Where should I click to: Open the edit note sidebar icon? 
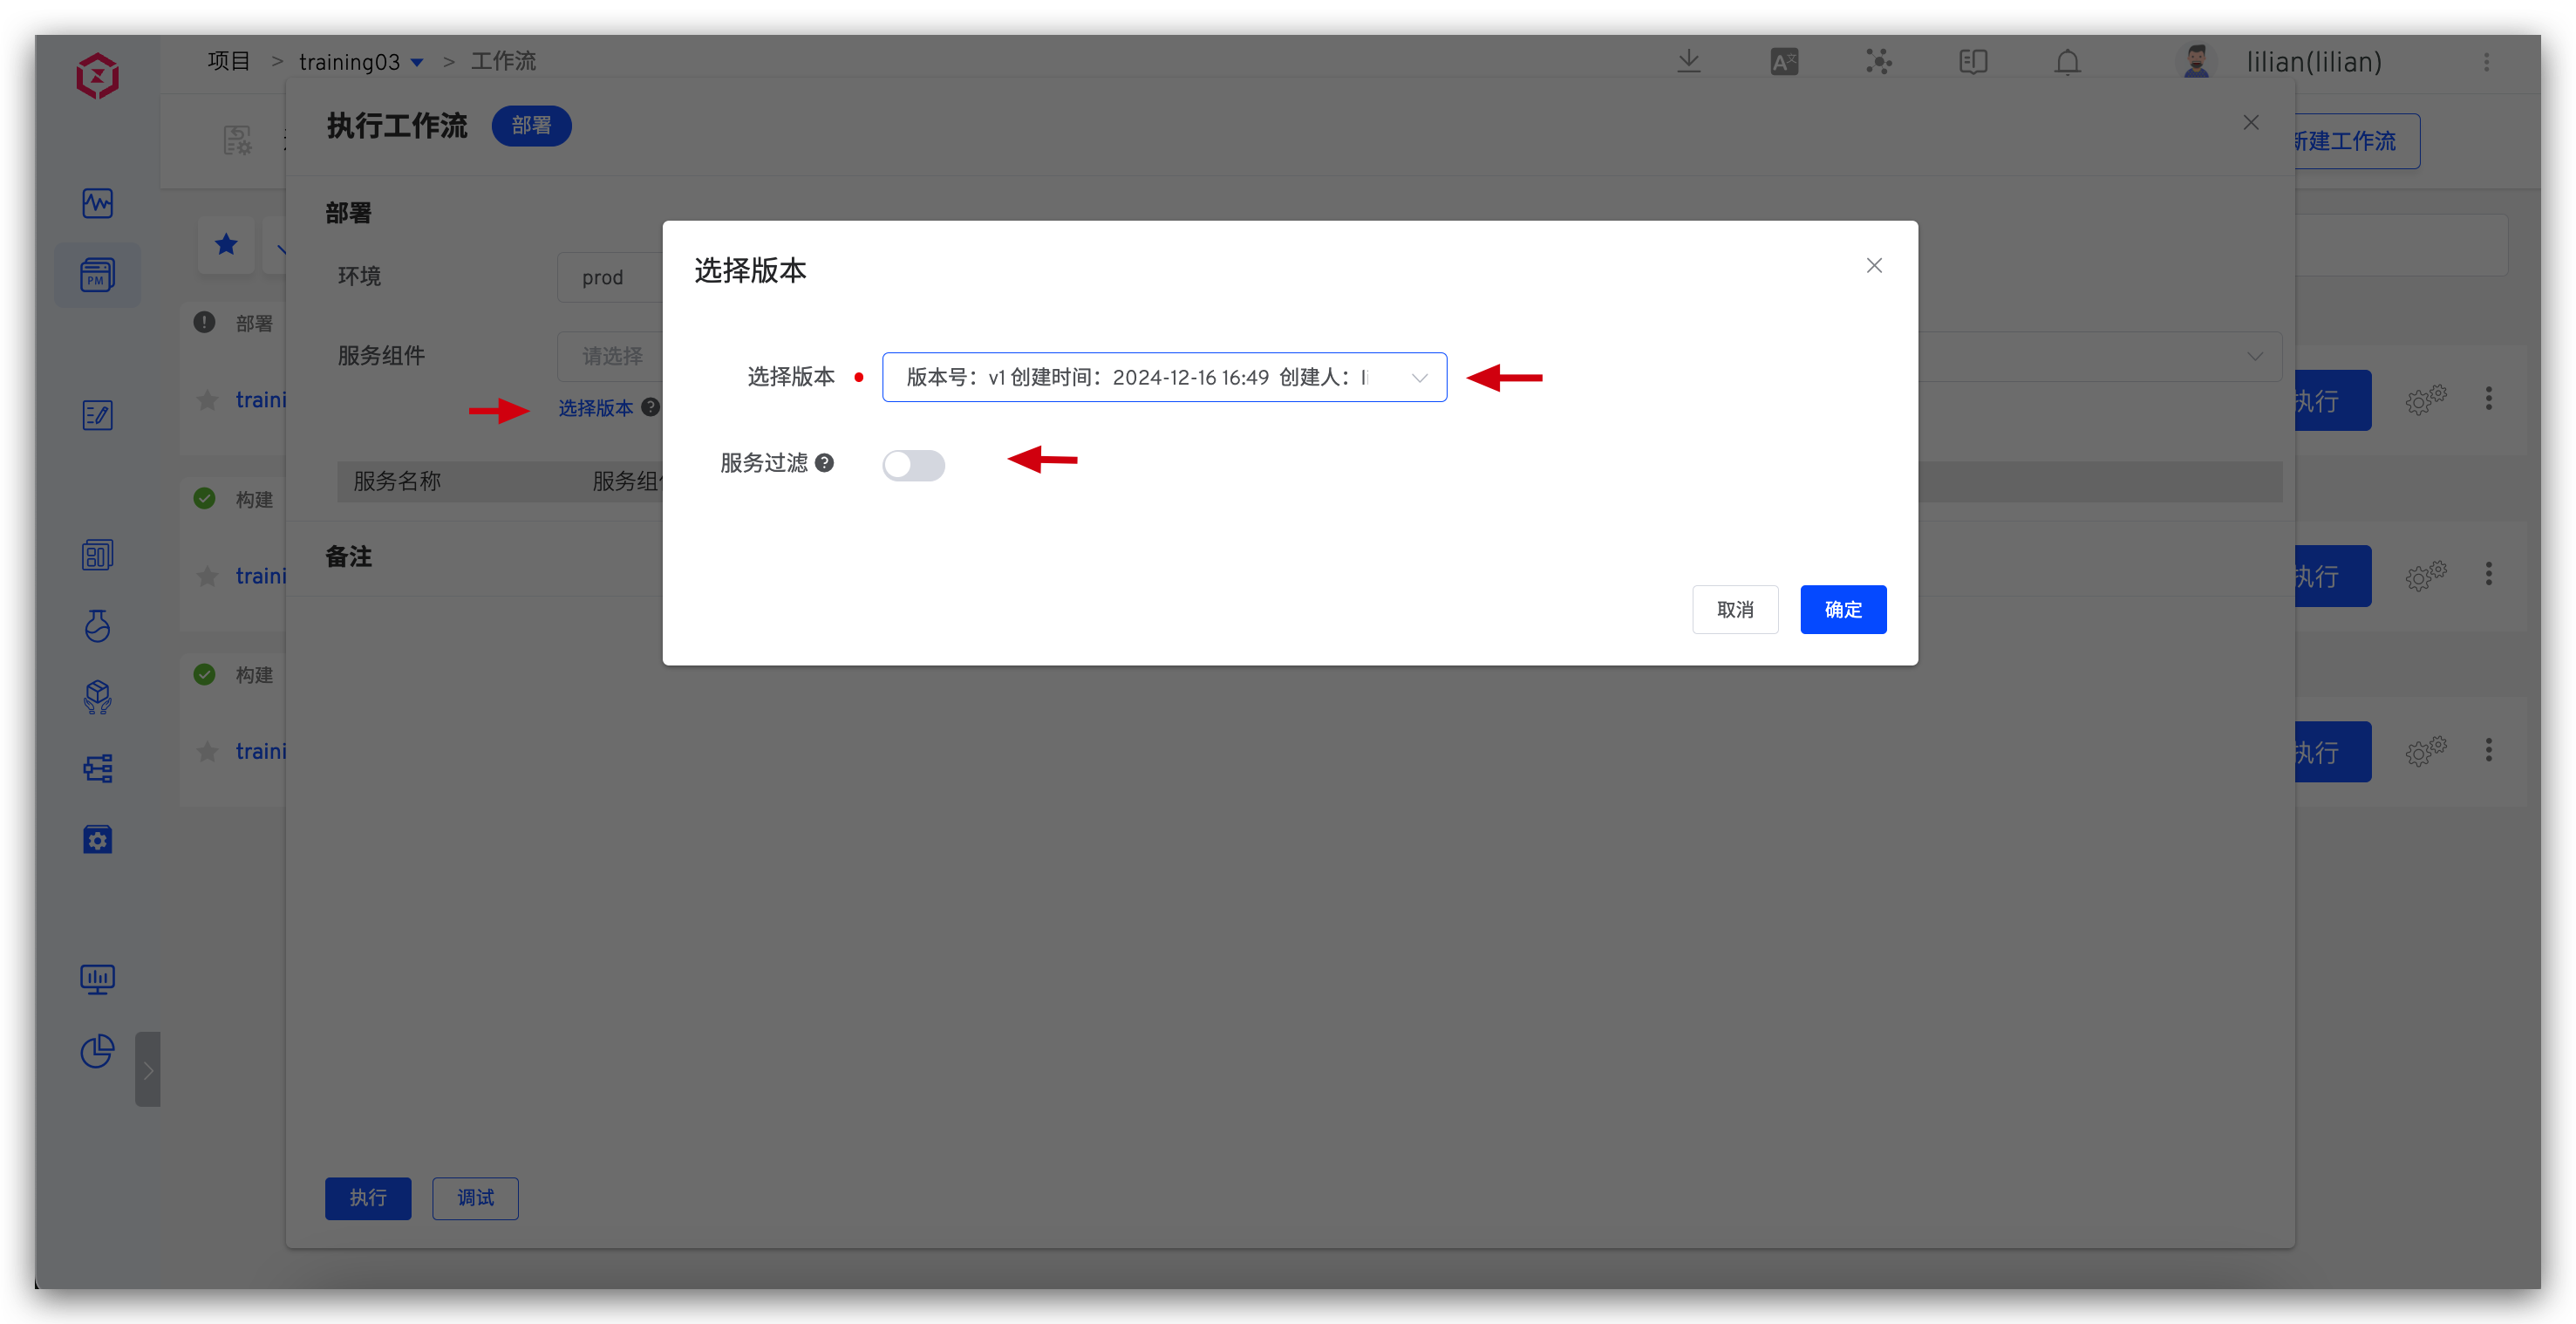tap(97, 415)
